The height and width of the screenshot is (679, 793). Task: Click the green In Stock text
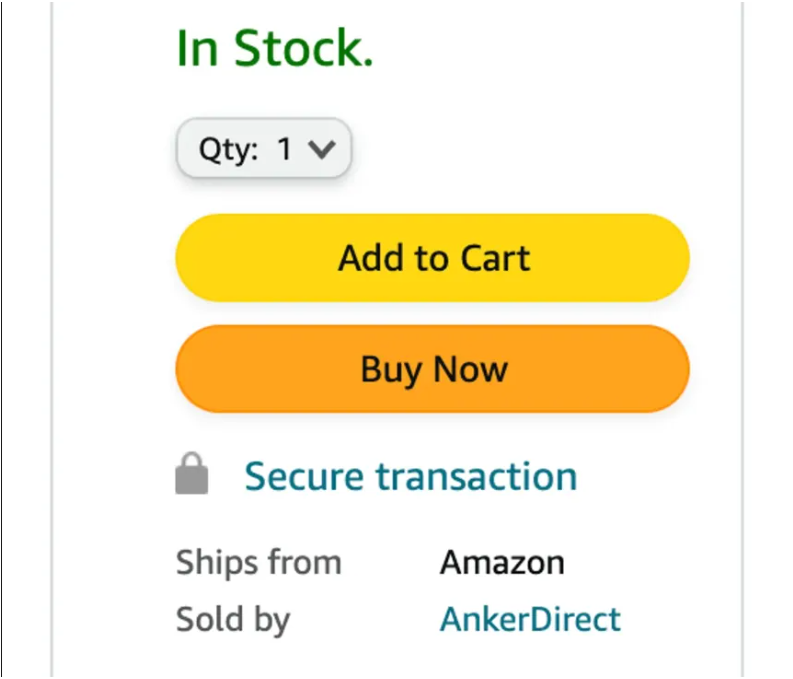[x=275, y=49]
